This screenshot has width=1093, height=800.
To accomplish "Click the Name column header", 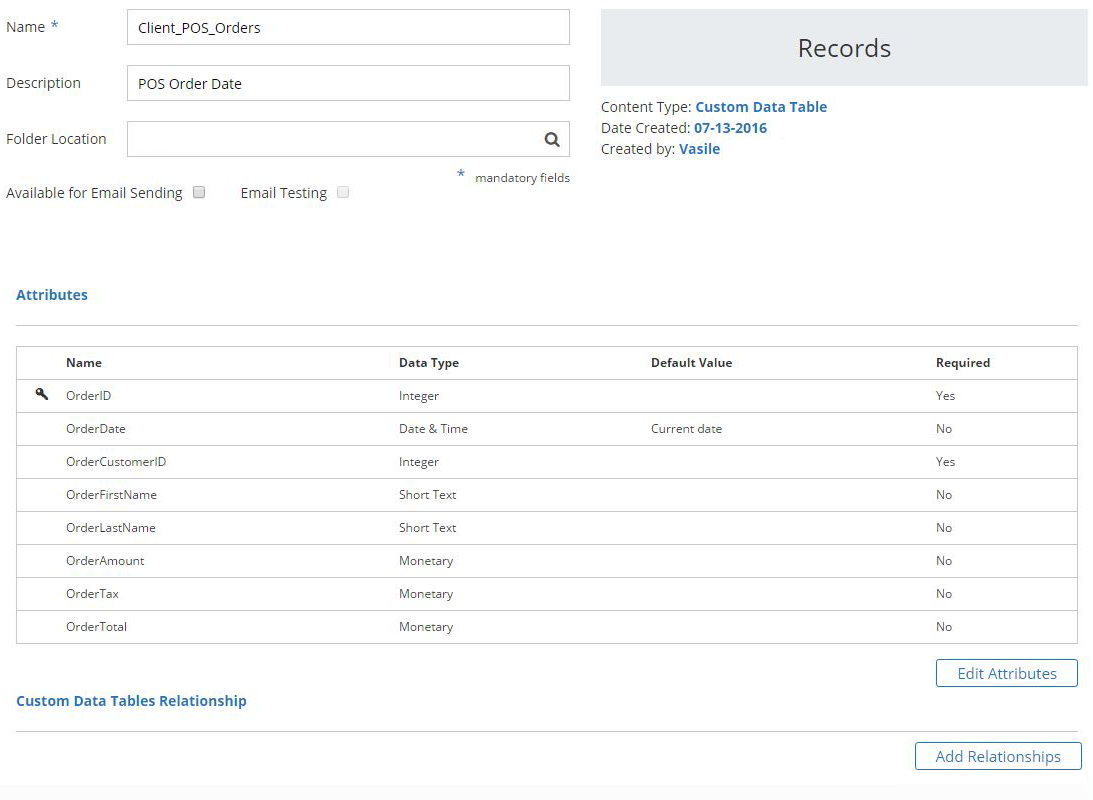I will [x=84, y=362].
